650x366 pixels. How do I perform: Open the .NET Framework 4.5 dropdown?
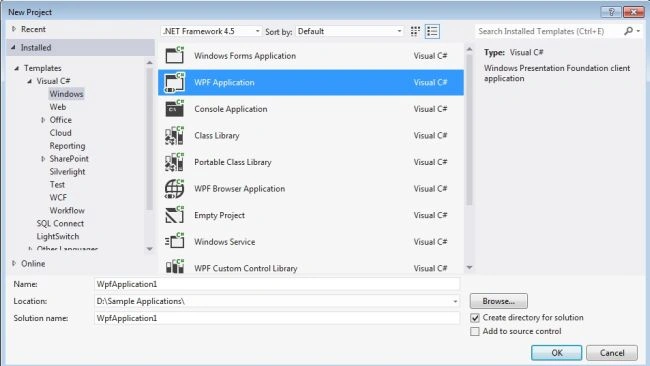coord(211,31)
